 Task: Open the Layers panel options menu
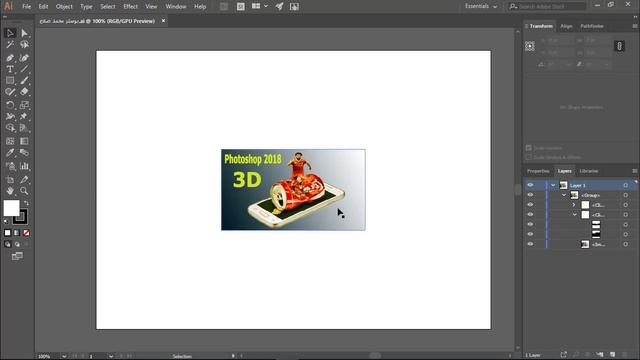tap(635, 171)
